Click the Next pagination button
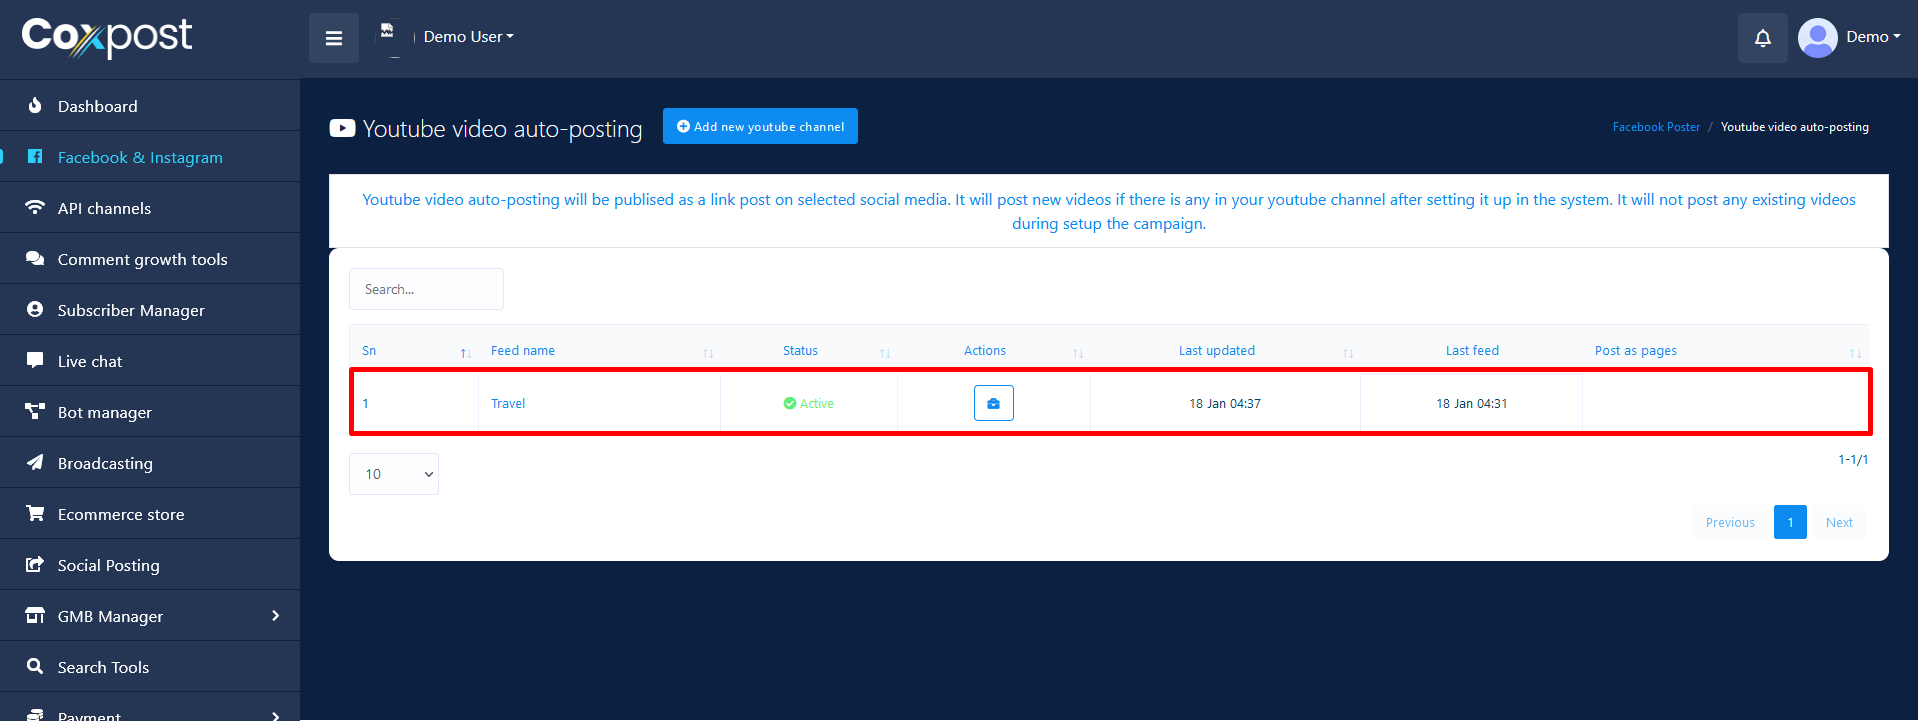The width and height of the screenshot is (1918, 721). pos(1838,522)
